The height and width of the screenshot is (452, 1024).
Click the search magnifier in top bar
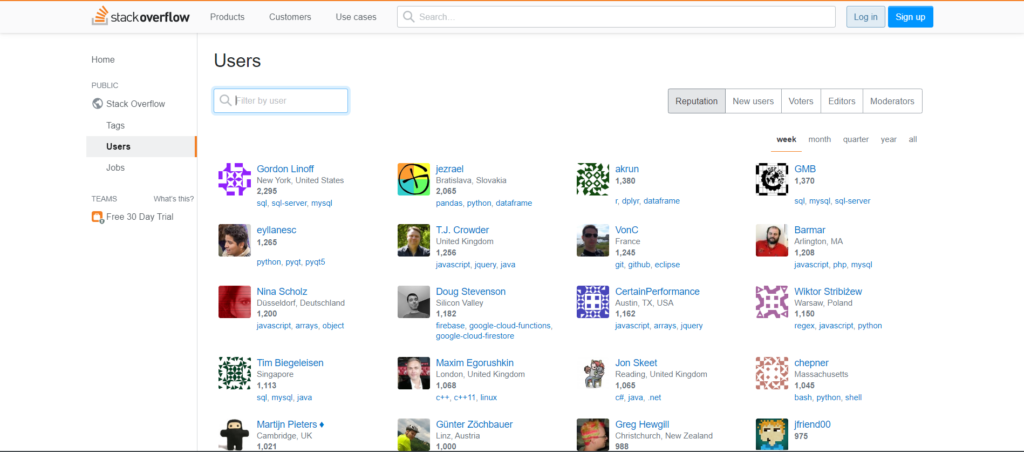tap(409, 17)
